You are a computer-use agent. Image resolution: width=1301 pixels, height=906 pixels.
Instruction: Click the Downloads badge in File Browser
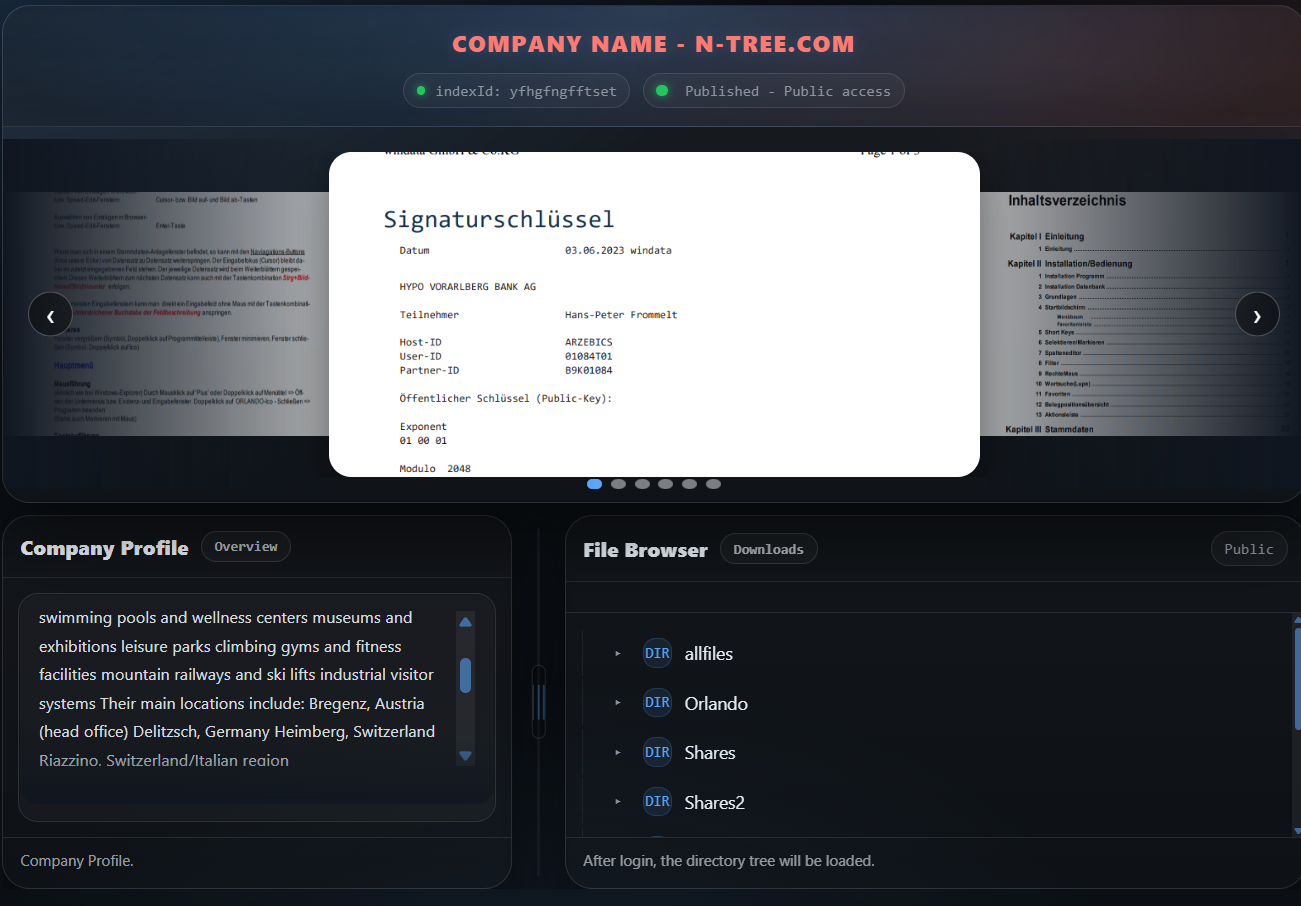(768, 549)
